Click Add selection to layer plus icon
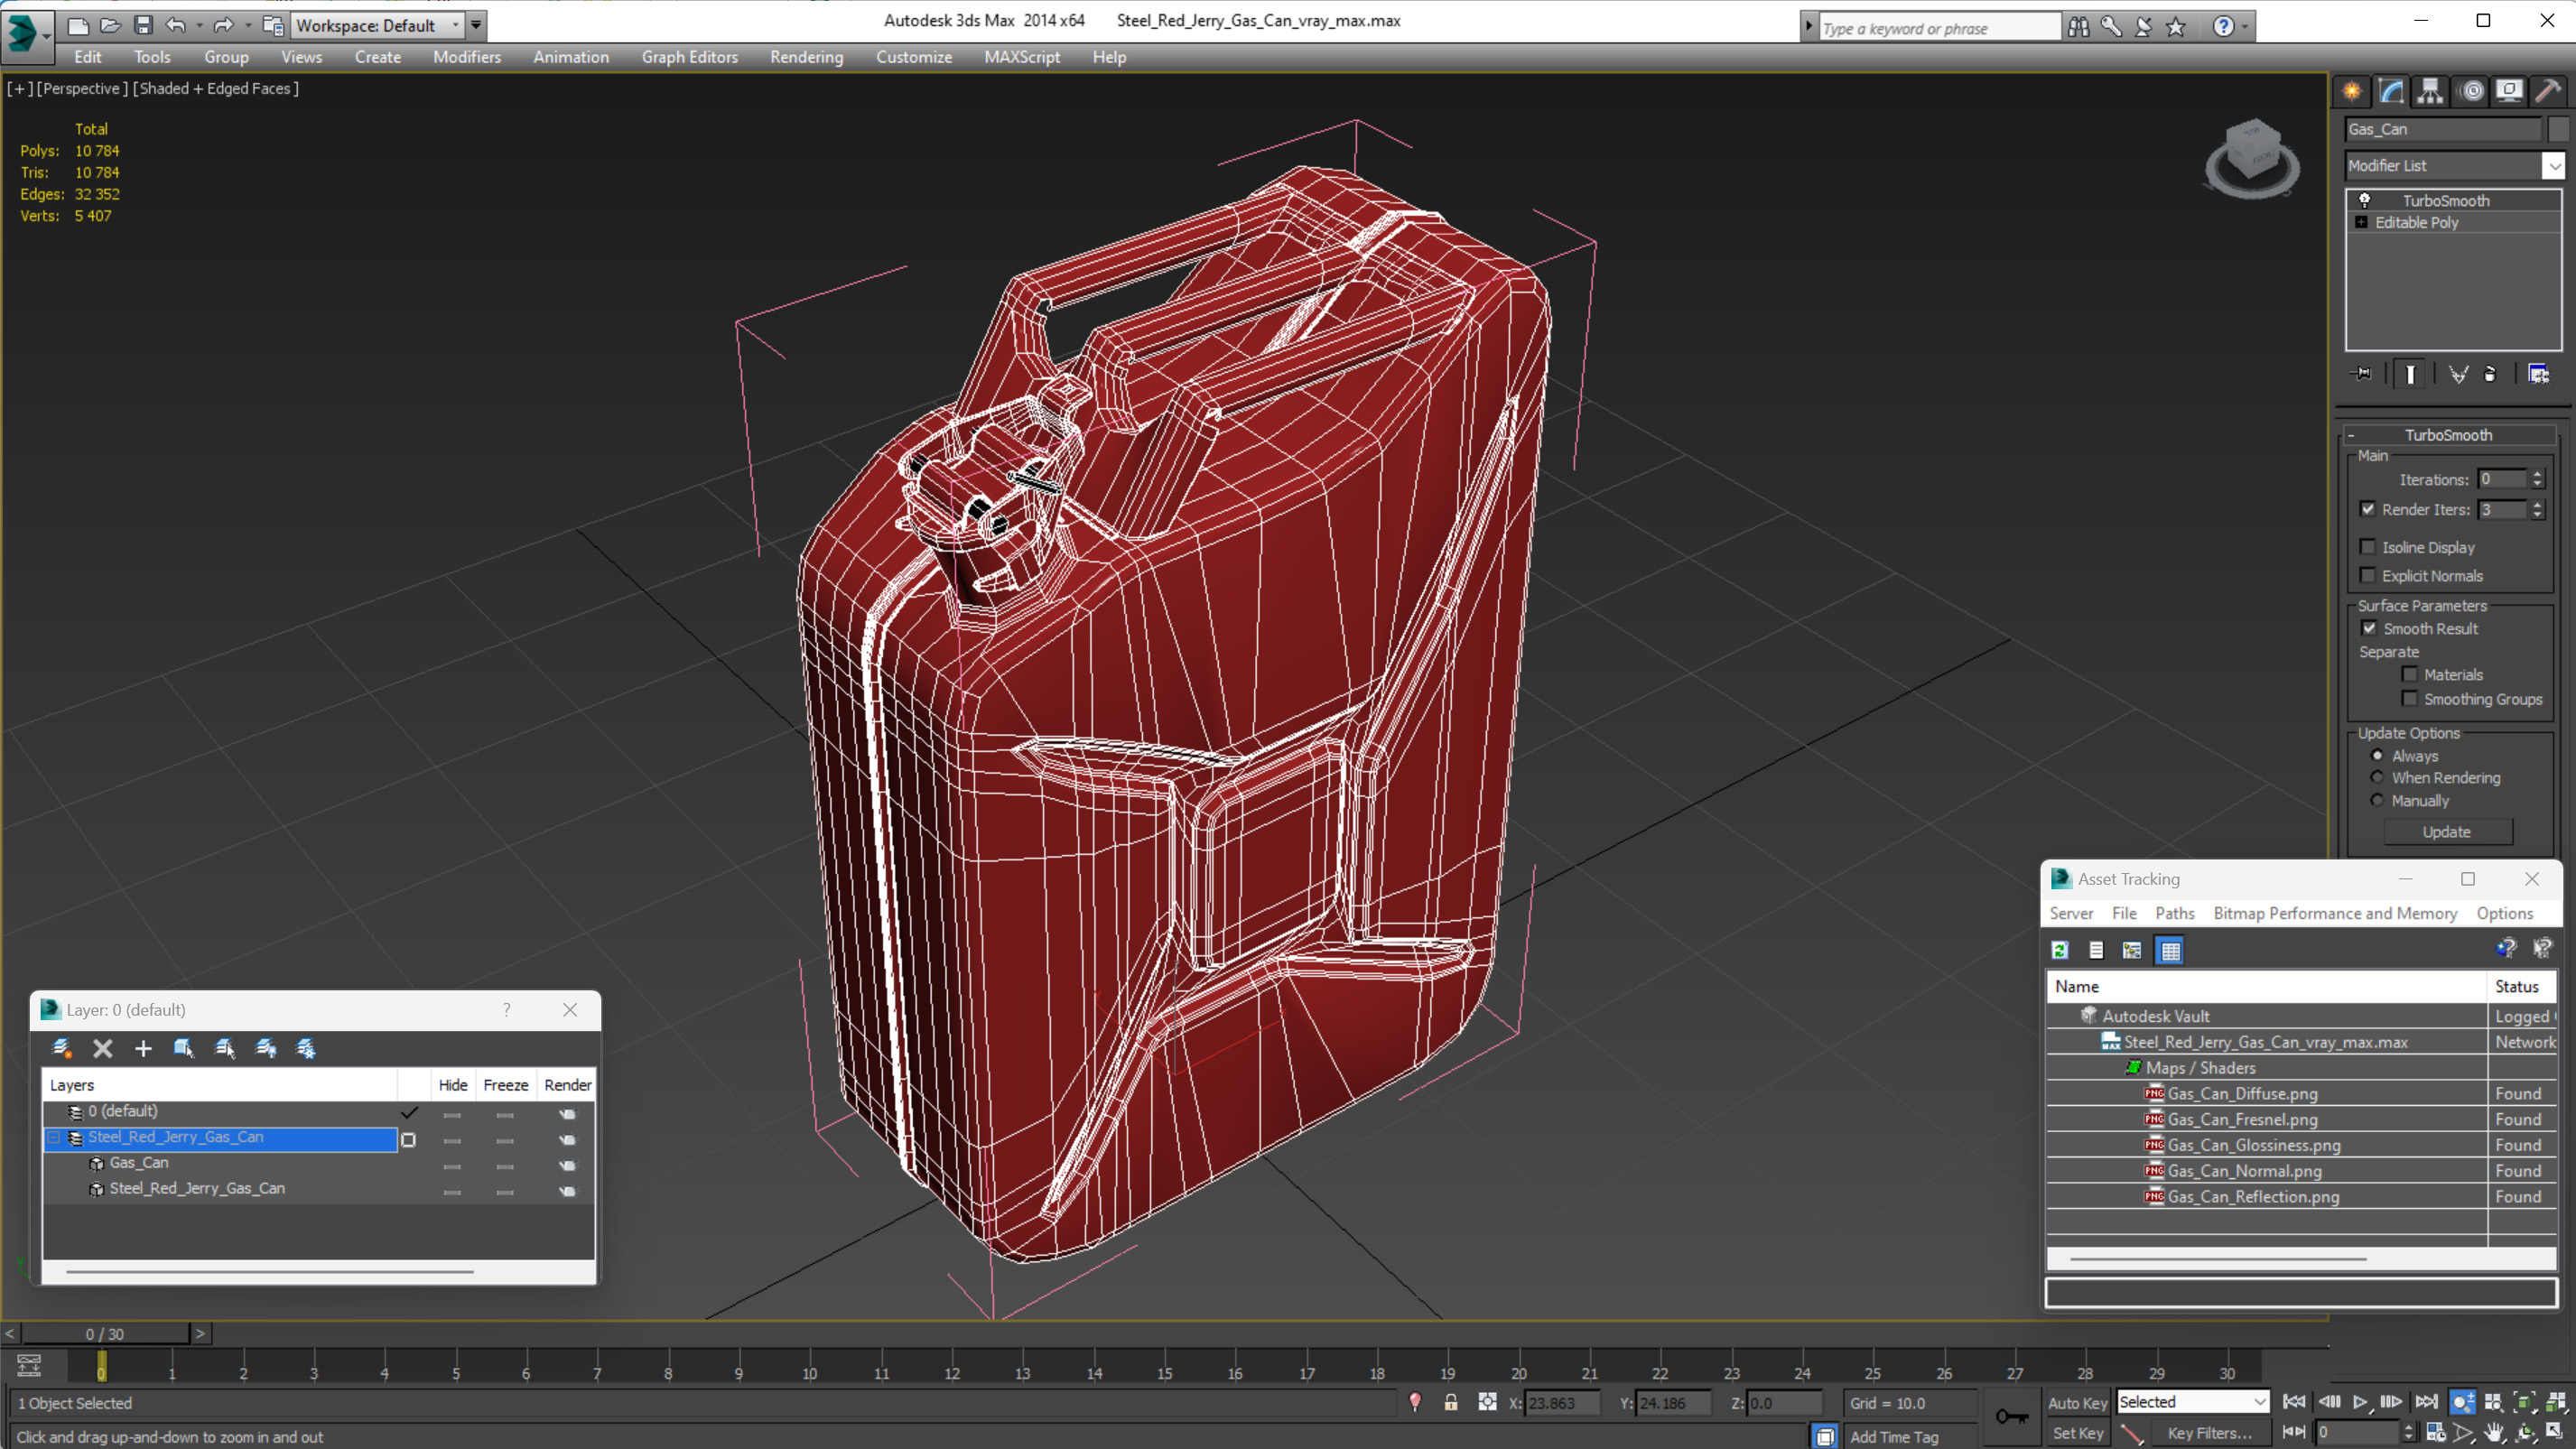Viewport: 2576px width, 1449px height. (x=143, y=1048)
